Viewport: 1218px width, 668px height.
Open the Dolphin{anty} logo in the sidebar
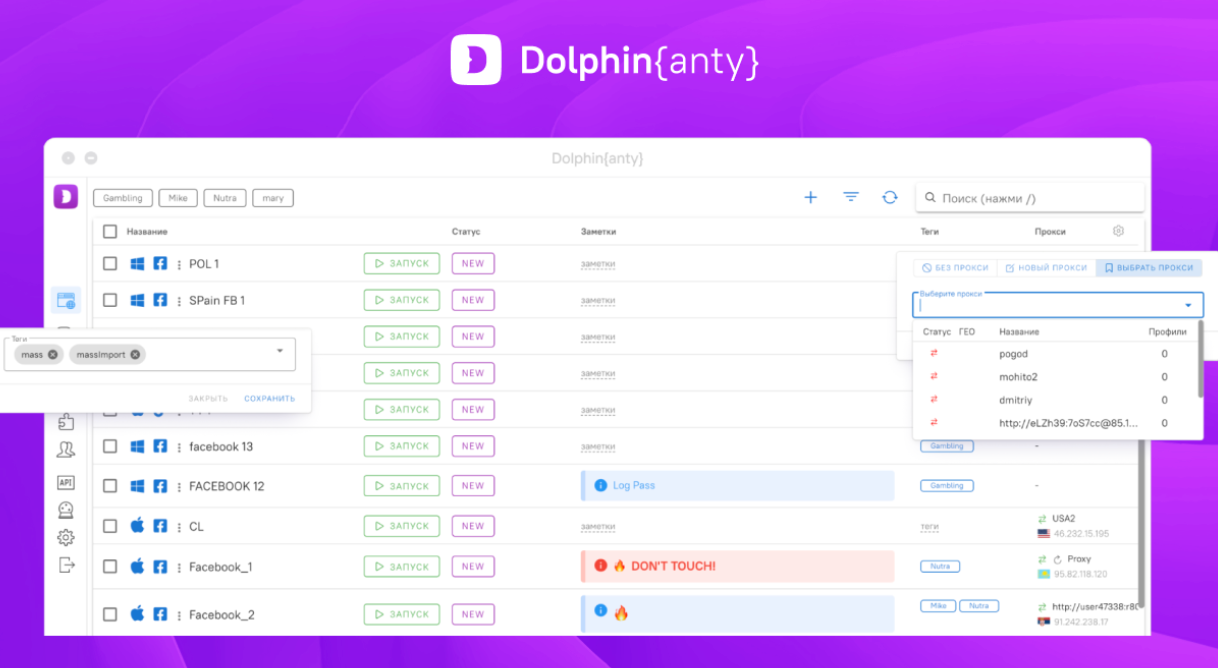(x=65, y=196)
